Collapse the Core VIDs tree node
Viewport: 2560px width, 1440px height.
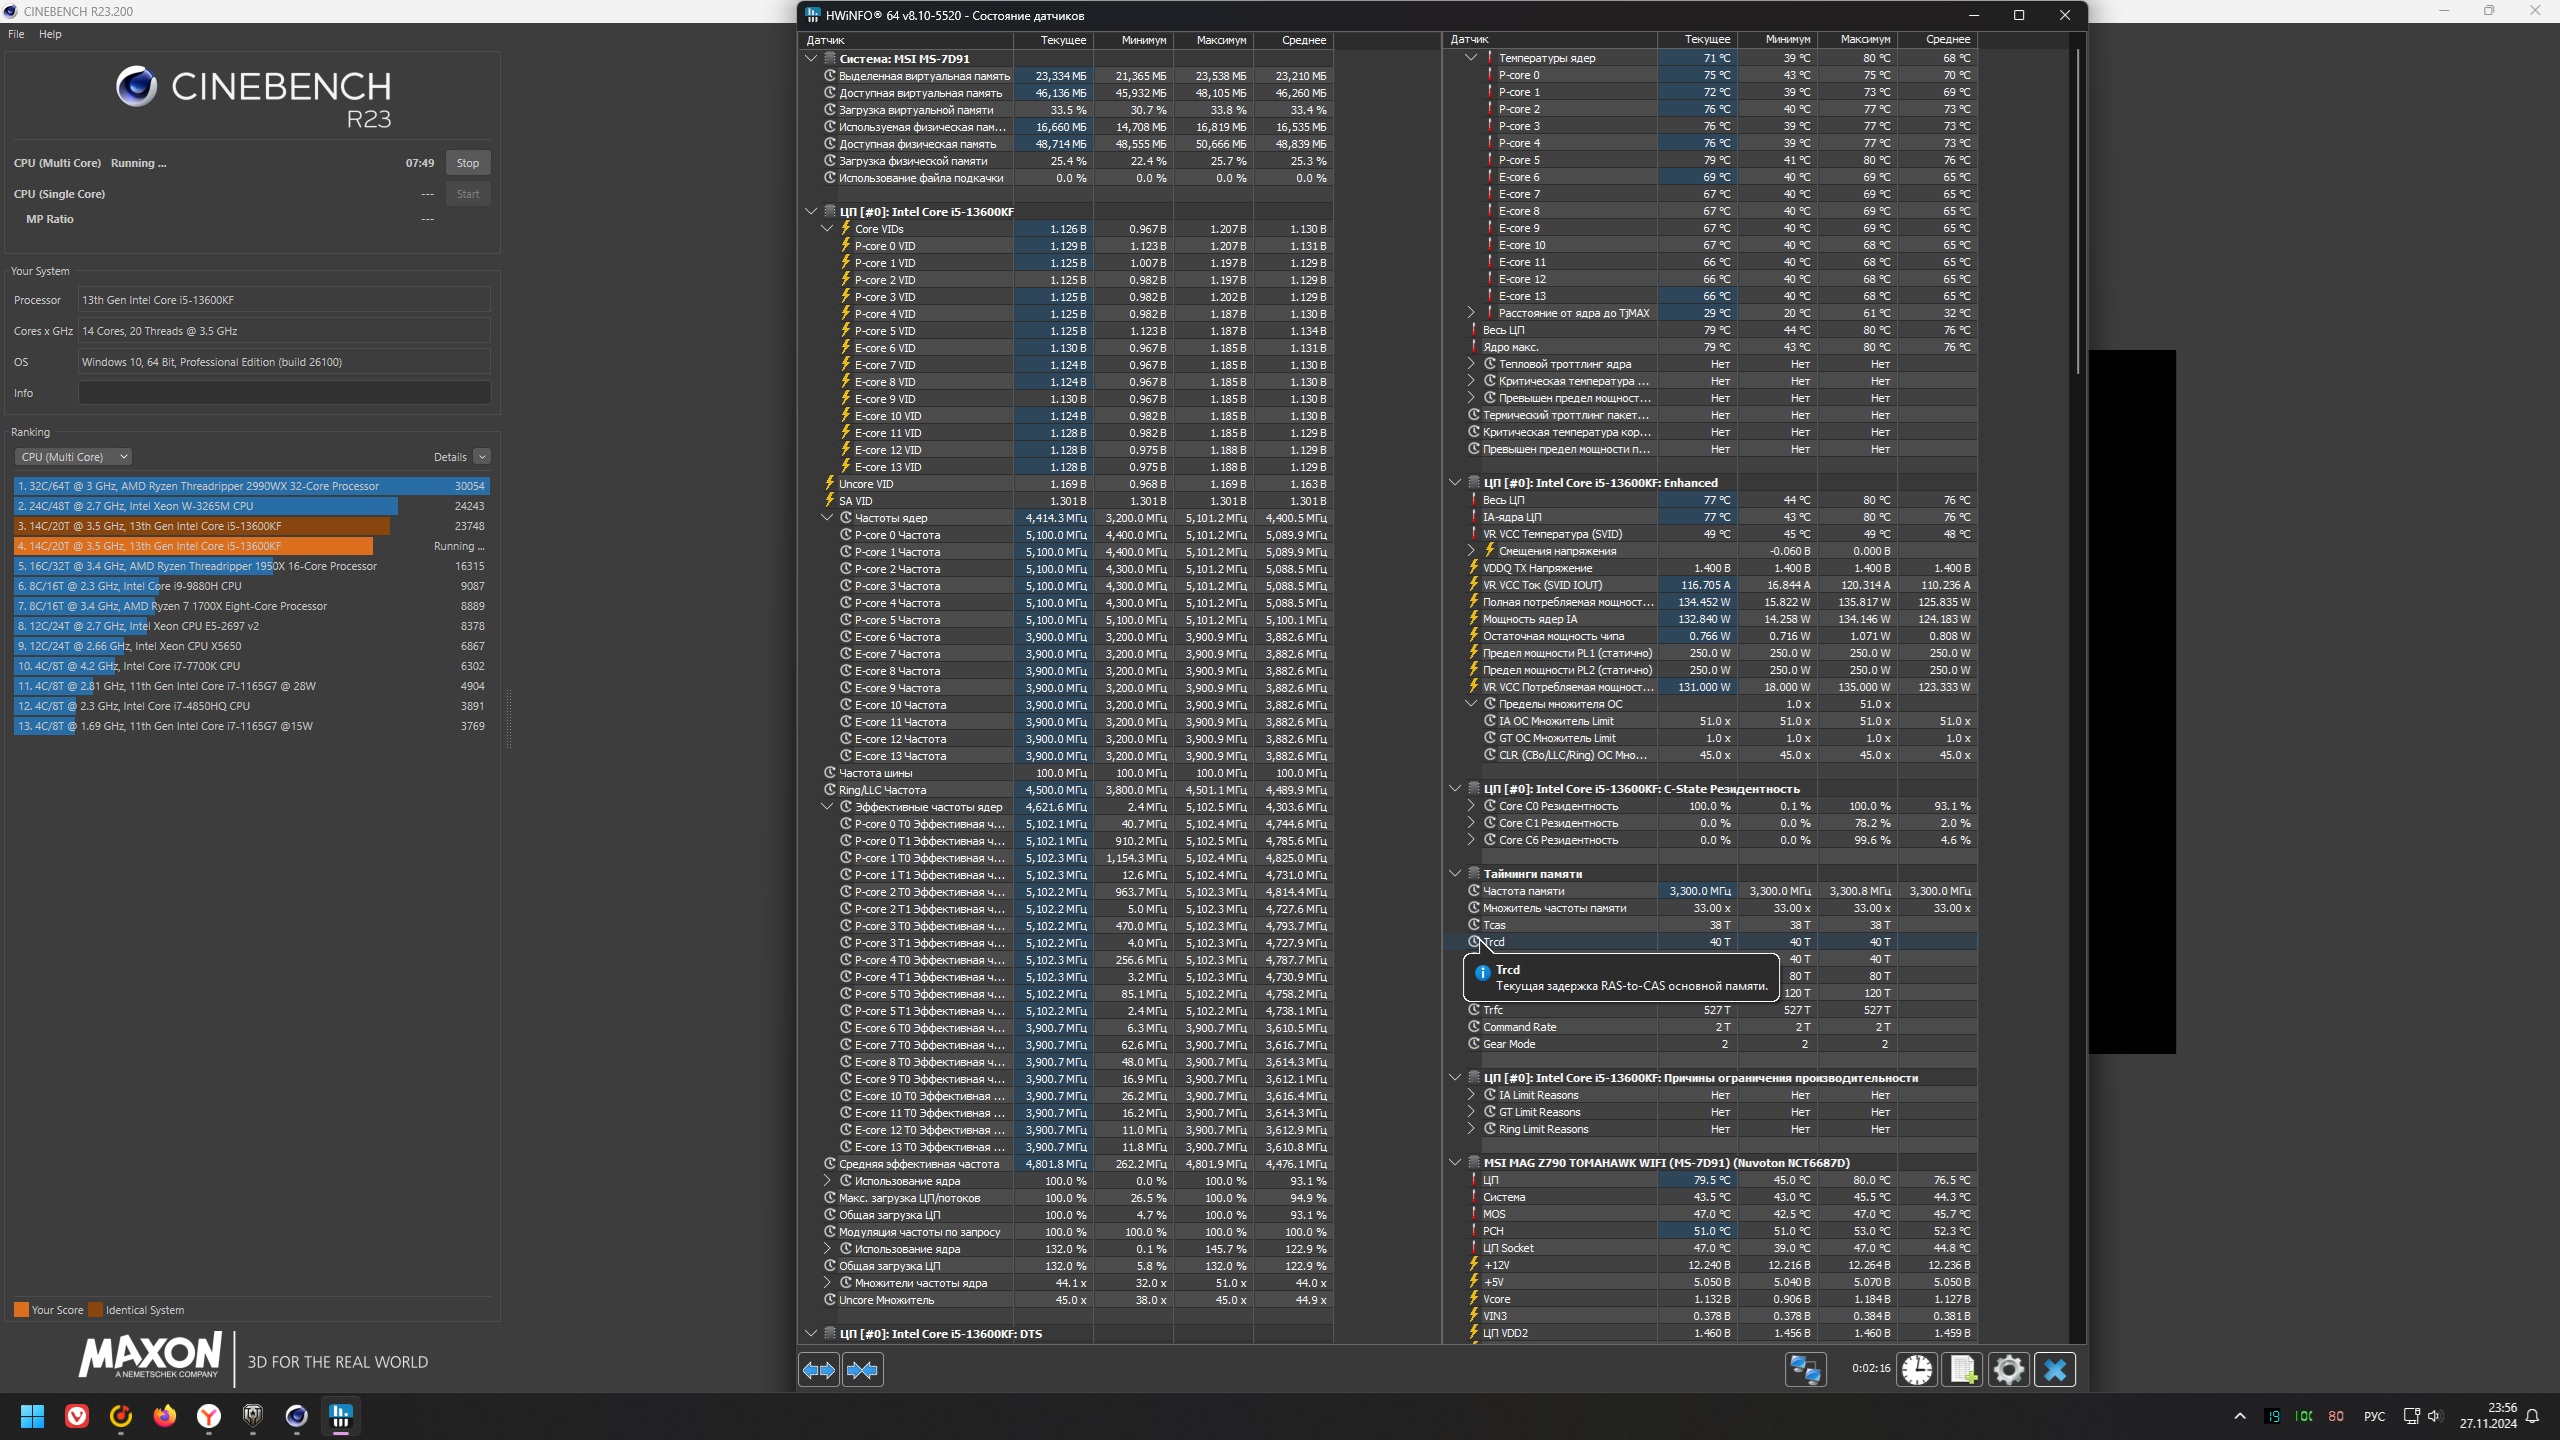click(827, 229)
